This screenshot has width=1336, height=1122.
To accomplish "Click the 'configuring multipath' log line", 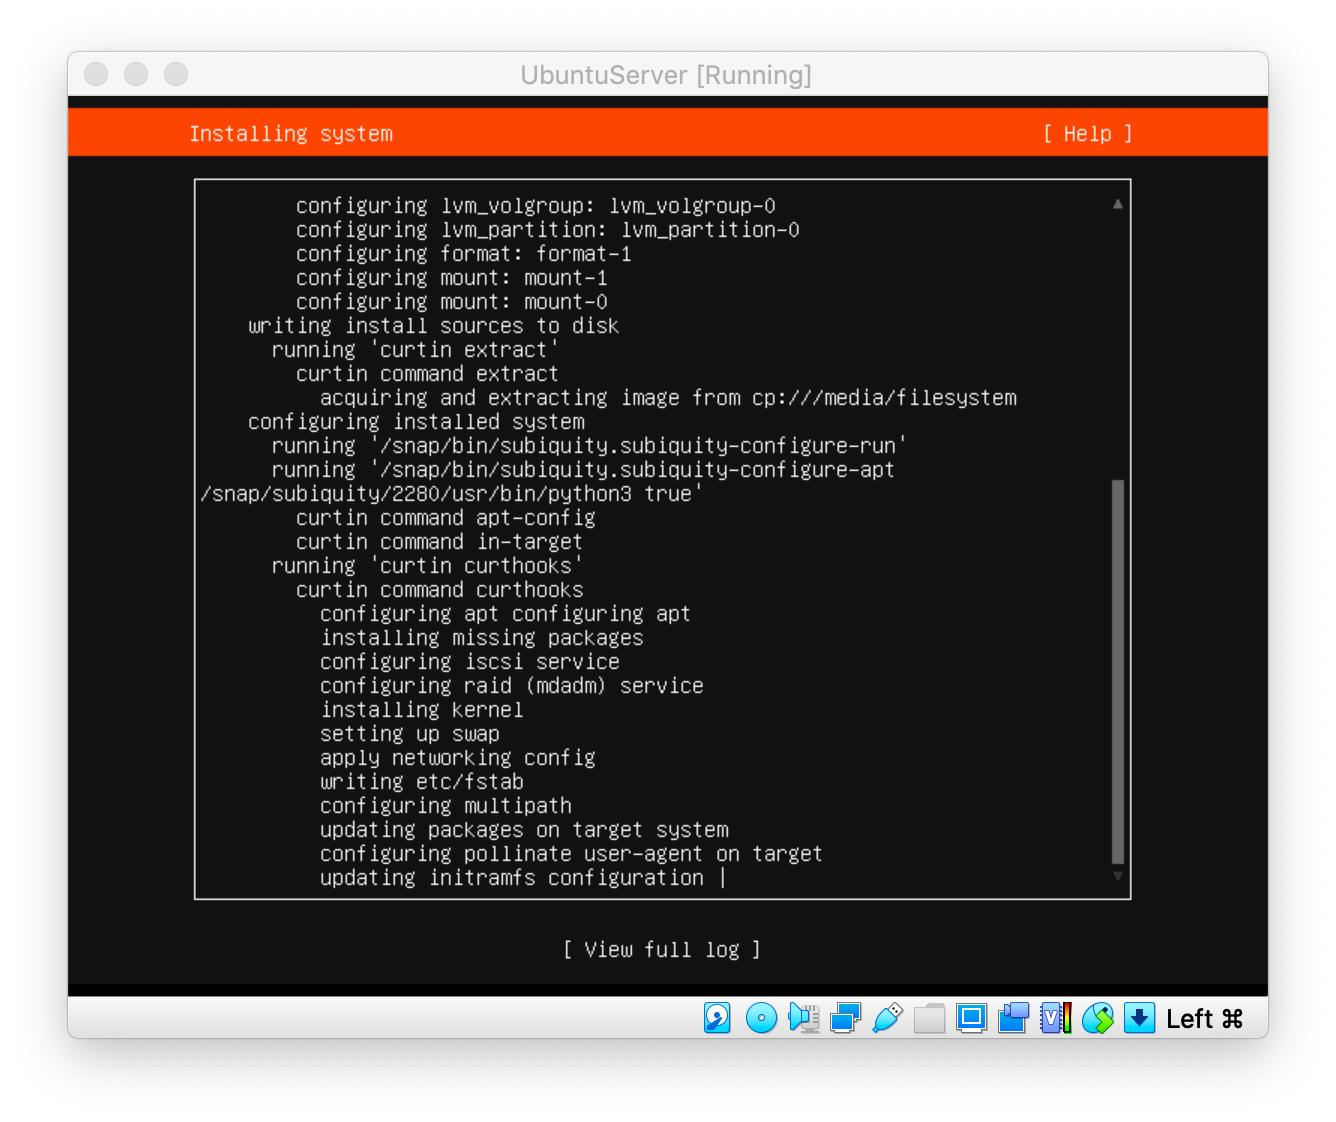I will pos(446,806).
